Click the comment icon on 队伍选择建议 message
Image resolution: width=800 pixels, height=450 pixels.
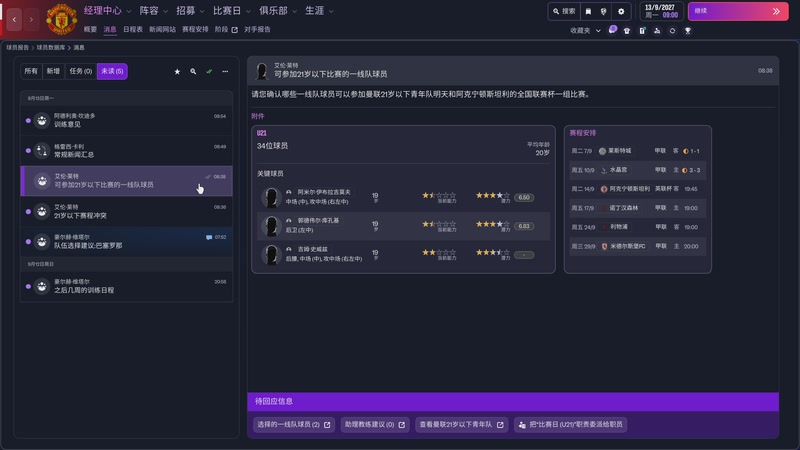click(x=209, y=237)
